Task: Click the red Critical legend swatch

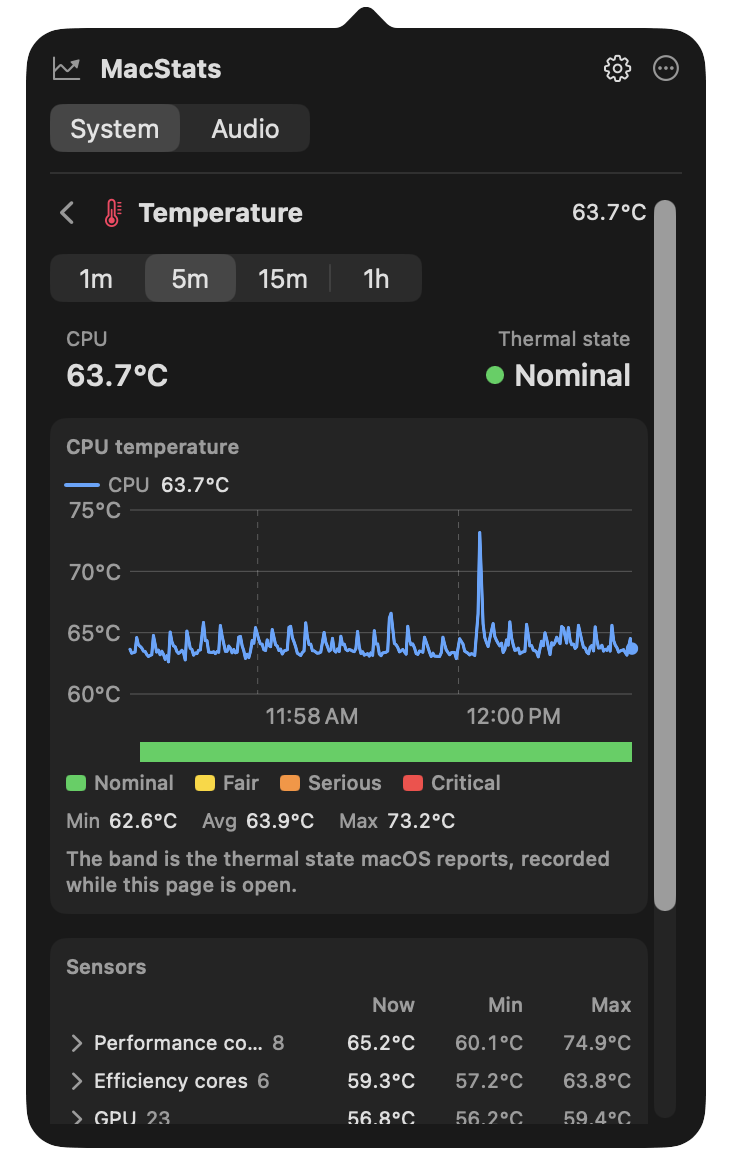Action: click(413, 783)
